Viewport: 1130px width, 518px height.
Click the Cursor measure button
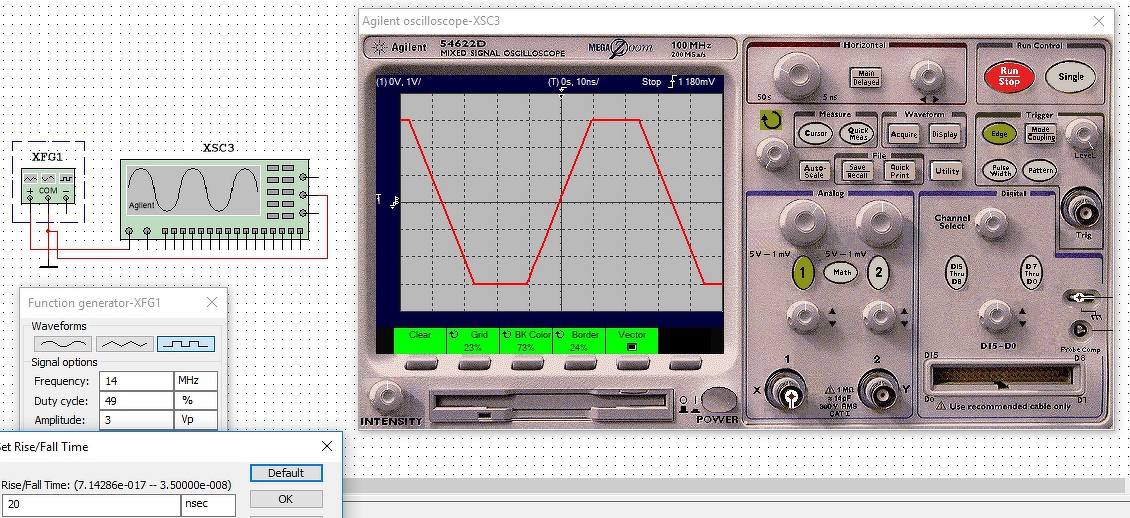(815, 133)
